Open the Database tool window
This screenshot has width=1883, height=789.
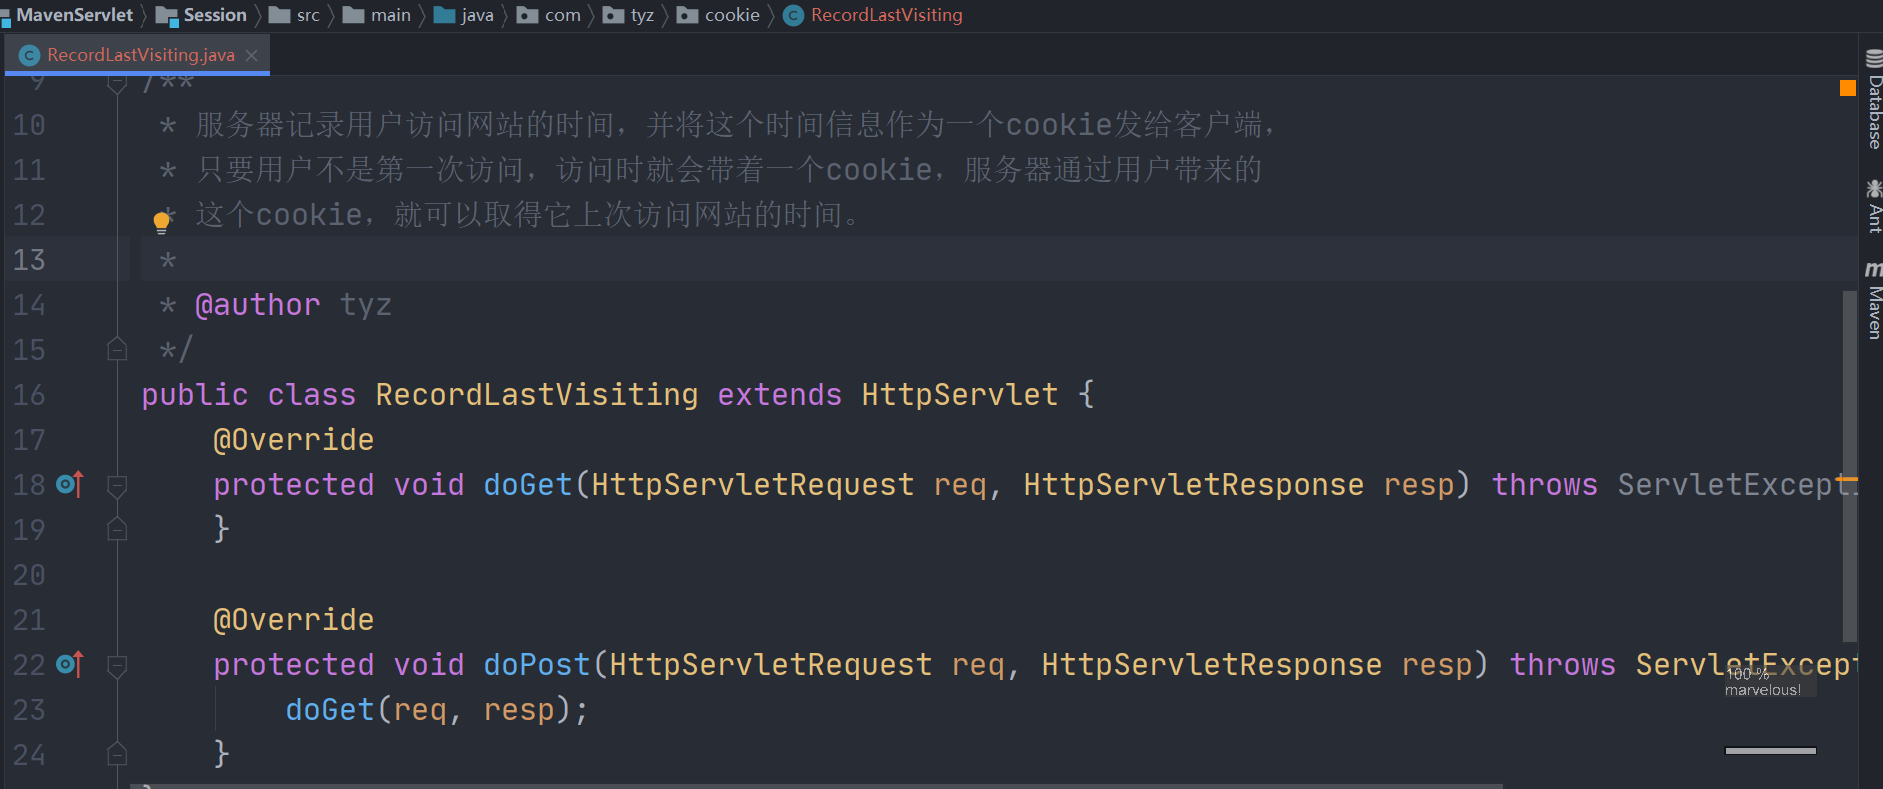pos(1874,99)
